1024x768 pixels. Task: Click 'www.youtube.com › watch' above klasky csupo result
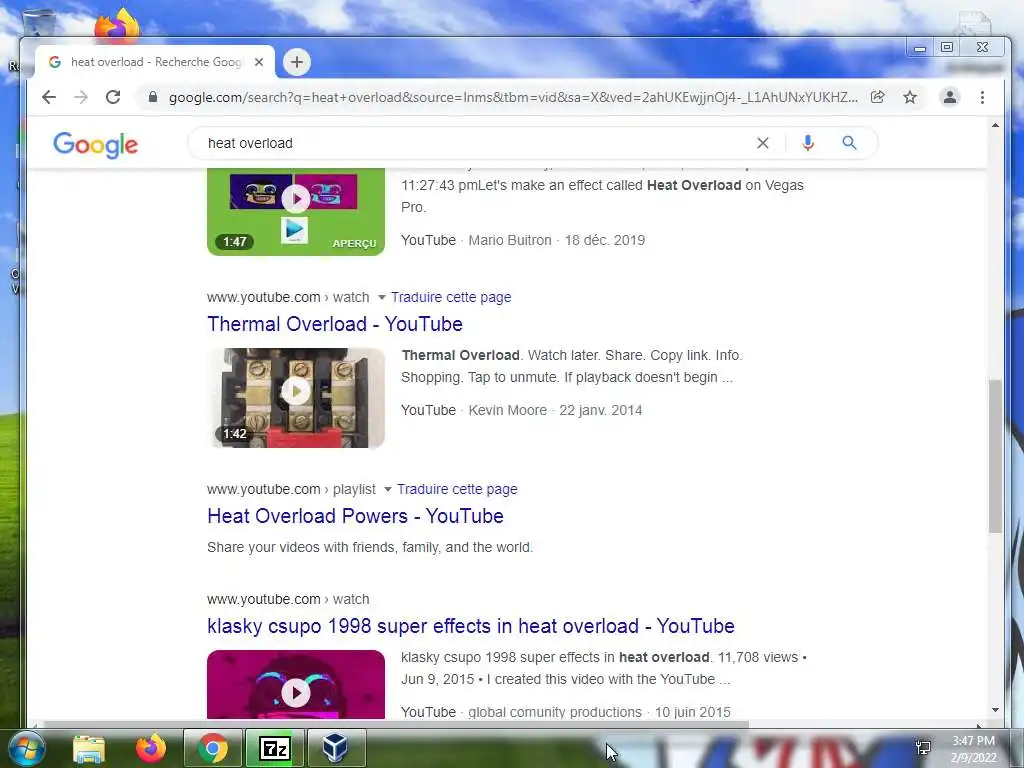pos(288,600)
